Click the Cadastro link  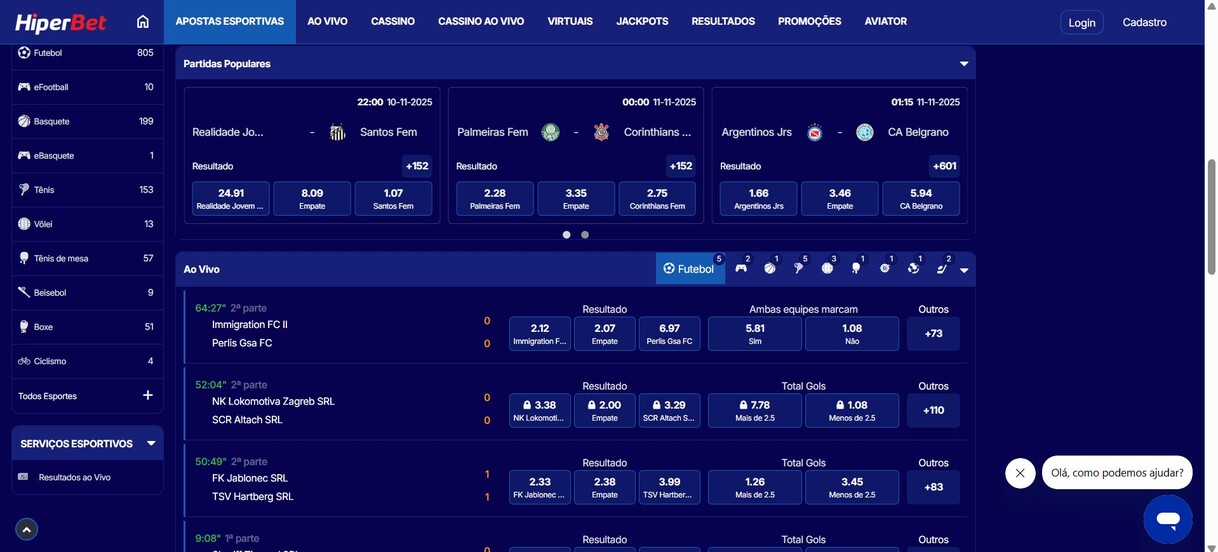point(1144,22)
